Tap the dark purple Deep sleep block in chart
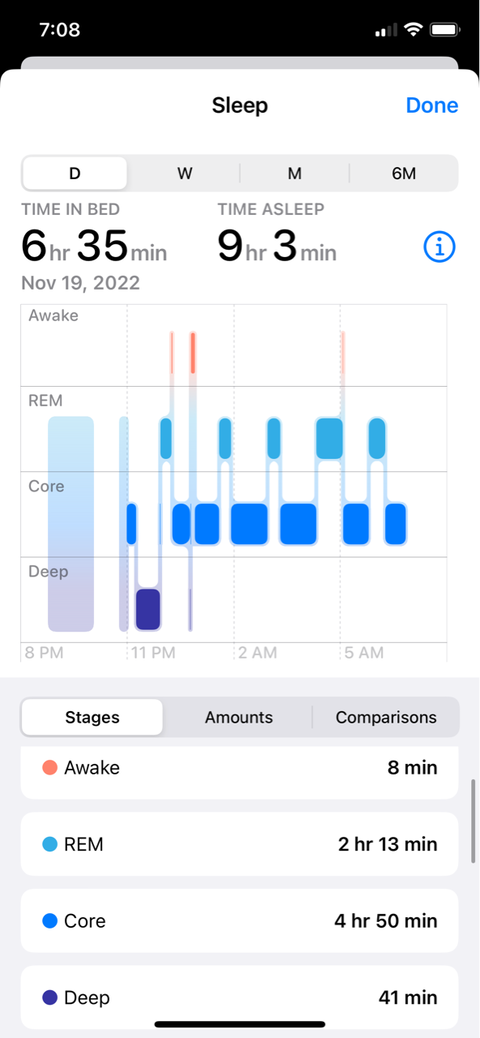 [148, 609]
